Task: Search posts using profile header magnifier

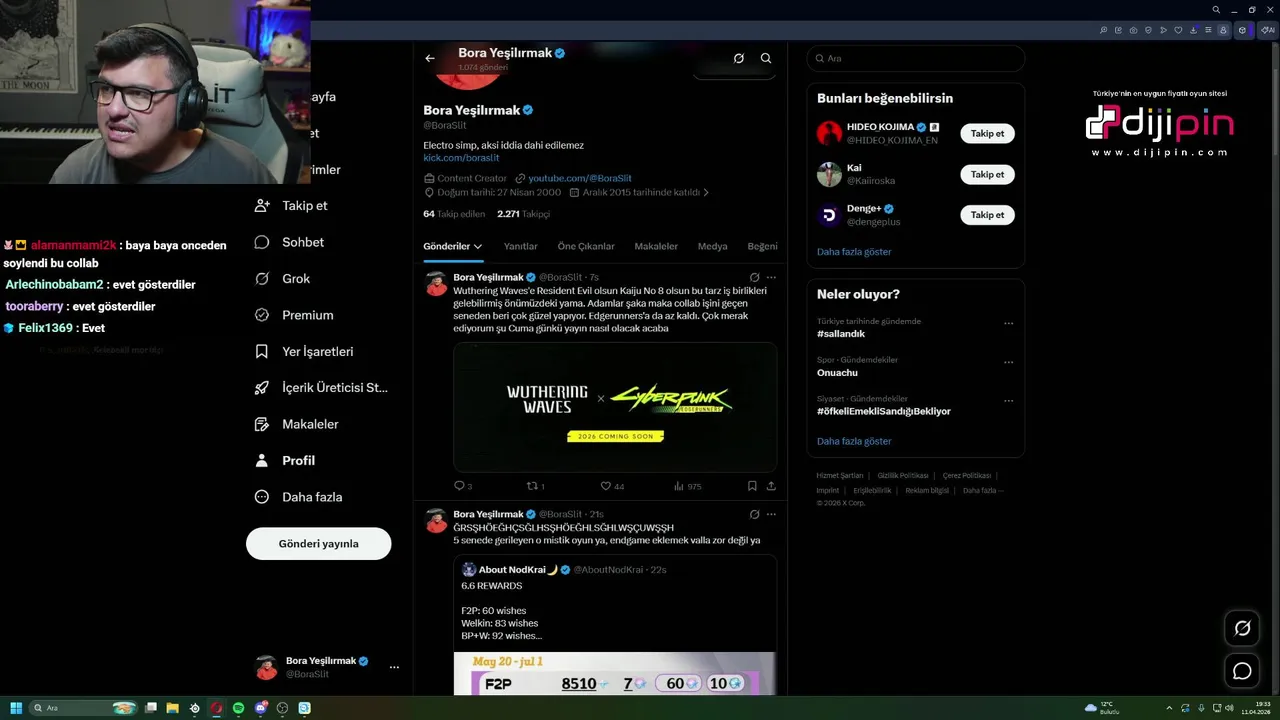Action: tap(766, 58)
